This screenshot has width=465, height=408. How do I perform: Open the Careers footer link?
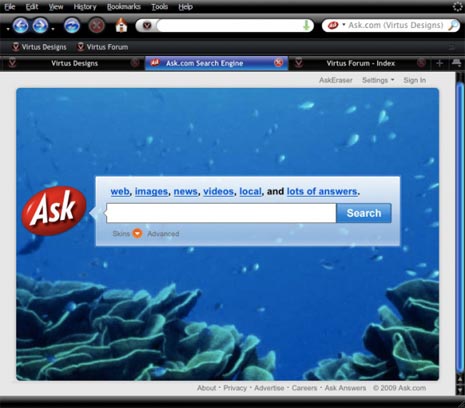click(x=304, y=388)
